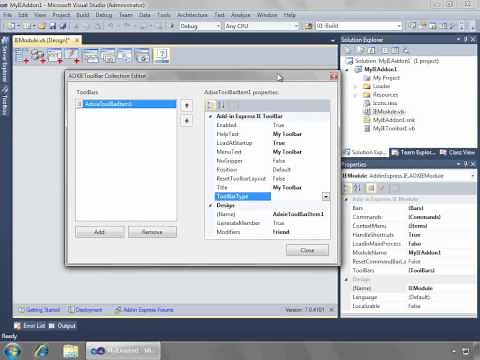Open the Toolbox side tab
Image resolution: width=480 pixels, height=360 pixels.
click(4, 102)
